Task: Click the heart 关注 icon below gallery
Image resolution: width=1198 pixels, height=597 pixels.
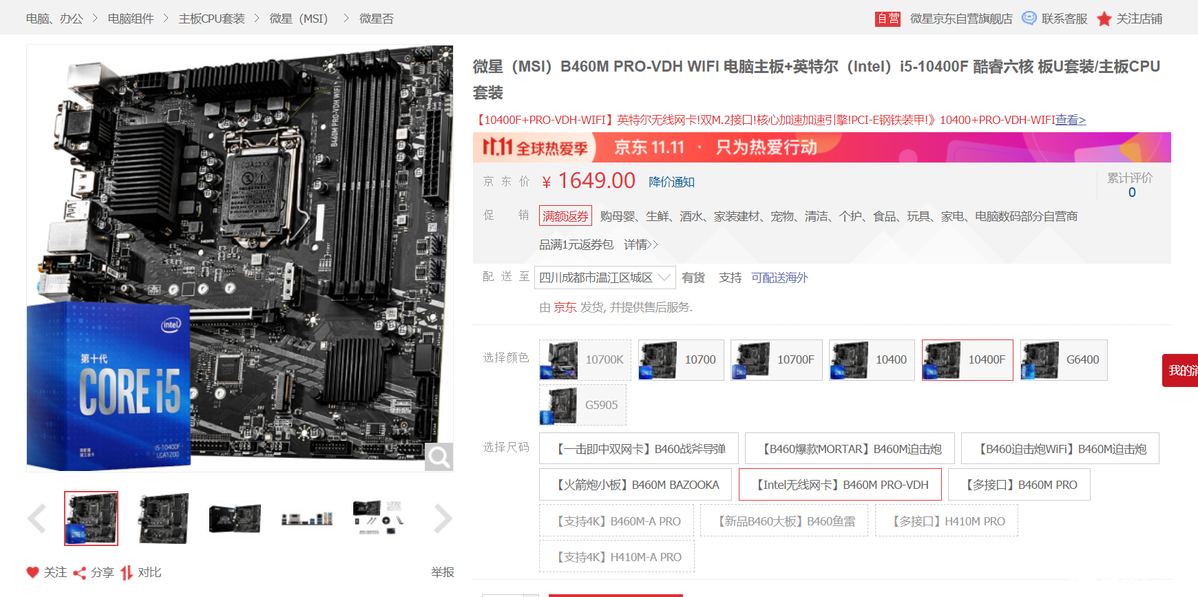Action: click(33, 573)
